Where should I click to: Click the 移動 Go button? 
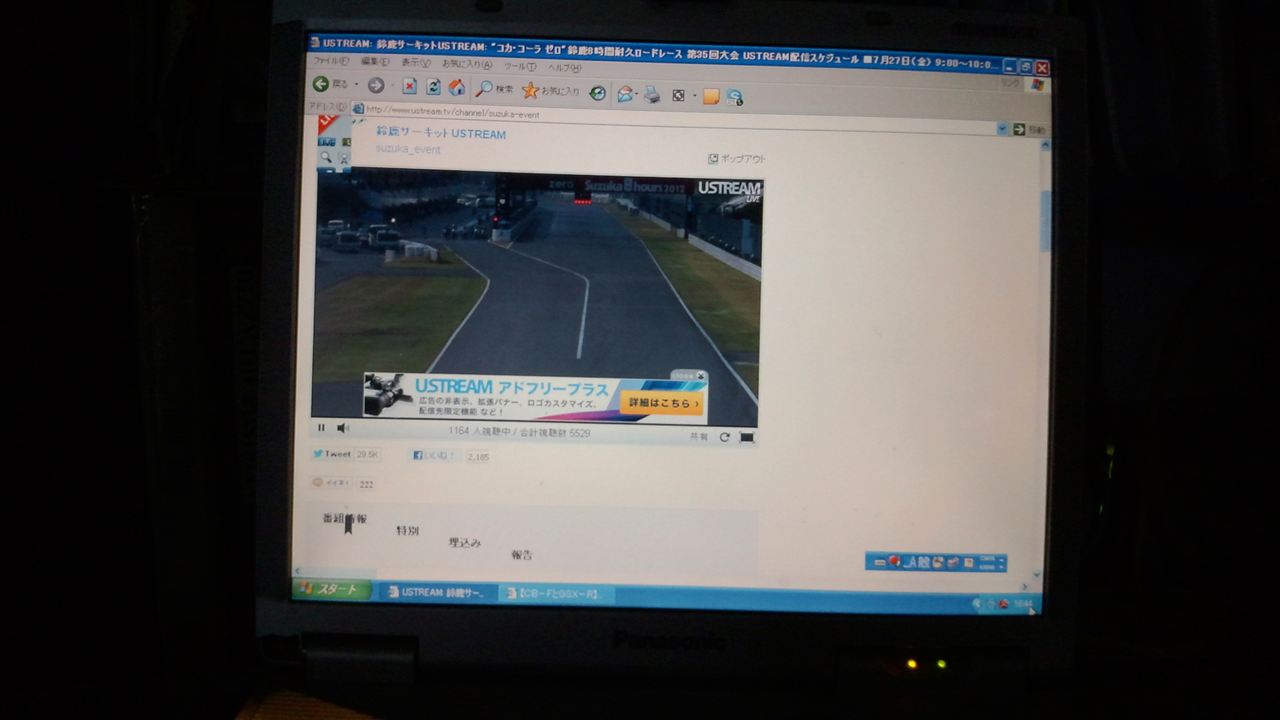pyautogui.click(x=1031, y=130)
